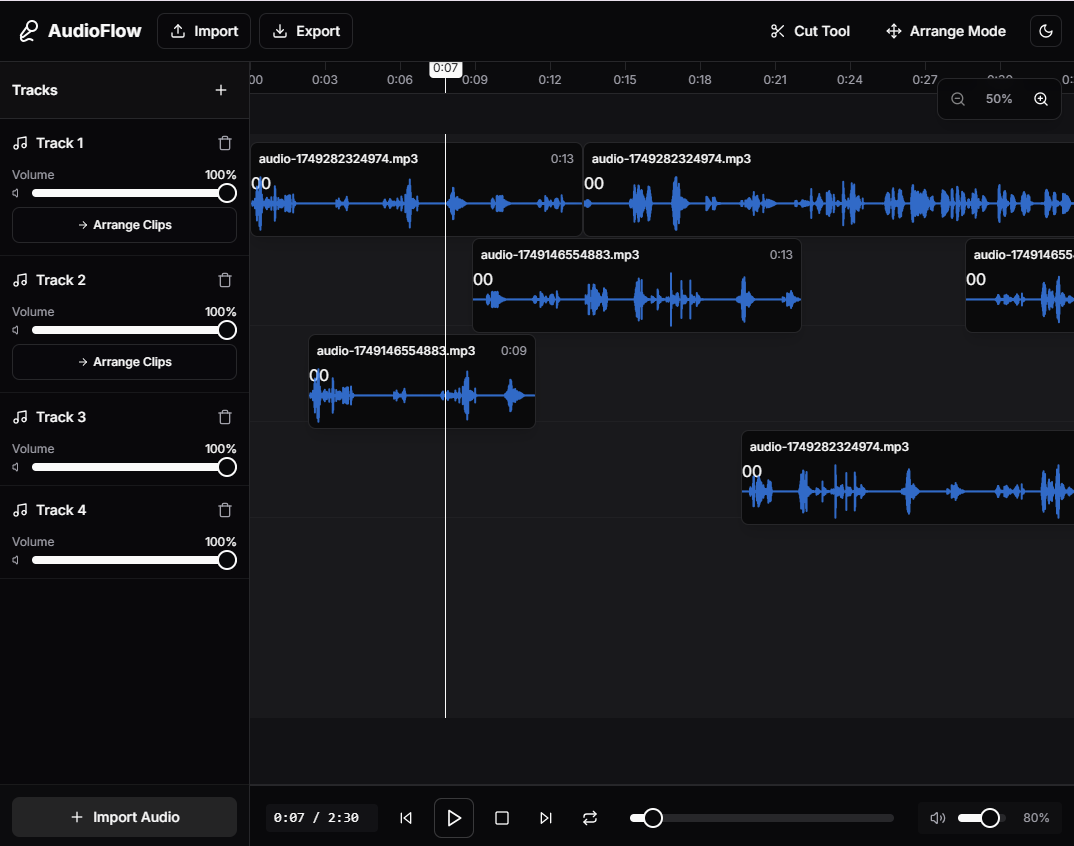The image size is (1074, 846).
Task: Click the 0:07 playhead marker
Action: (445, 68)
